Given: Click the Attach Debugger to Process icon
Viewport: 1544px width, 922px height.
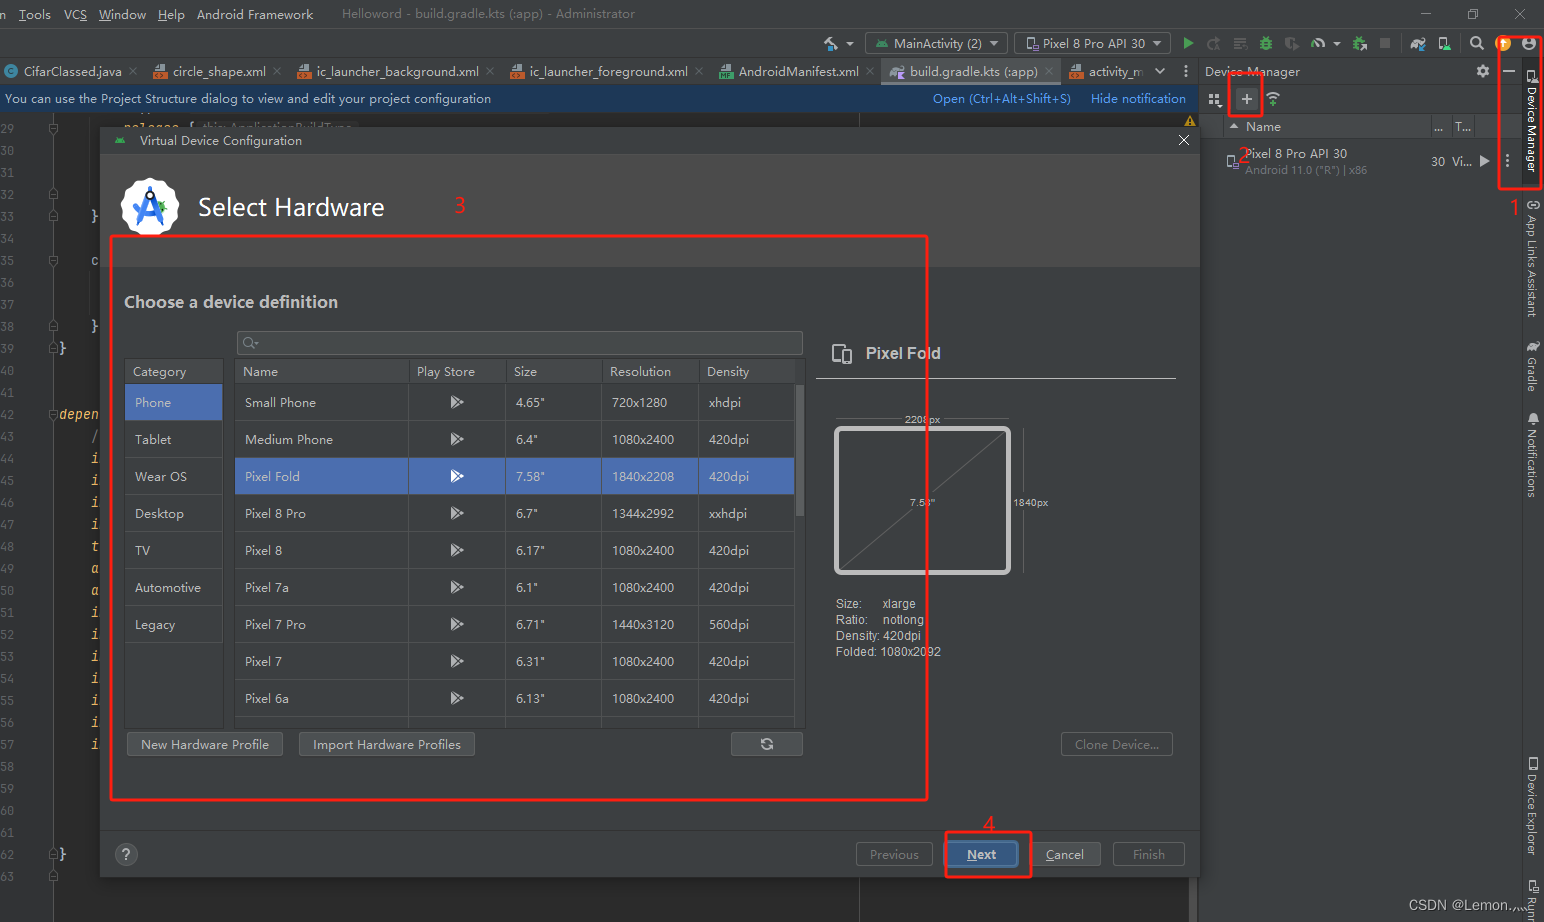Looking at the screenshot, I should pyautogui.click(x=1359, y=43).
